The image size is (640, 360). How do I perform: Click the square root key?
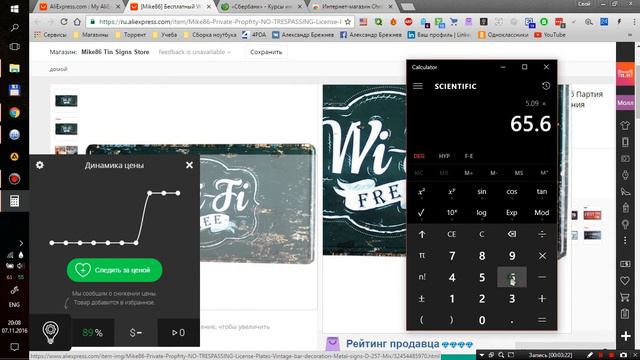tap(422, 213)
